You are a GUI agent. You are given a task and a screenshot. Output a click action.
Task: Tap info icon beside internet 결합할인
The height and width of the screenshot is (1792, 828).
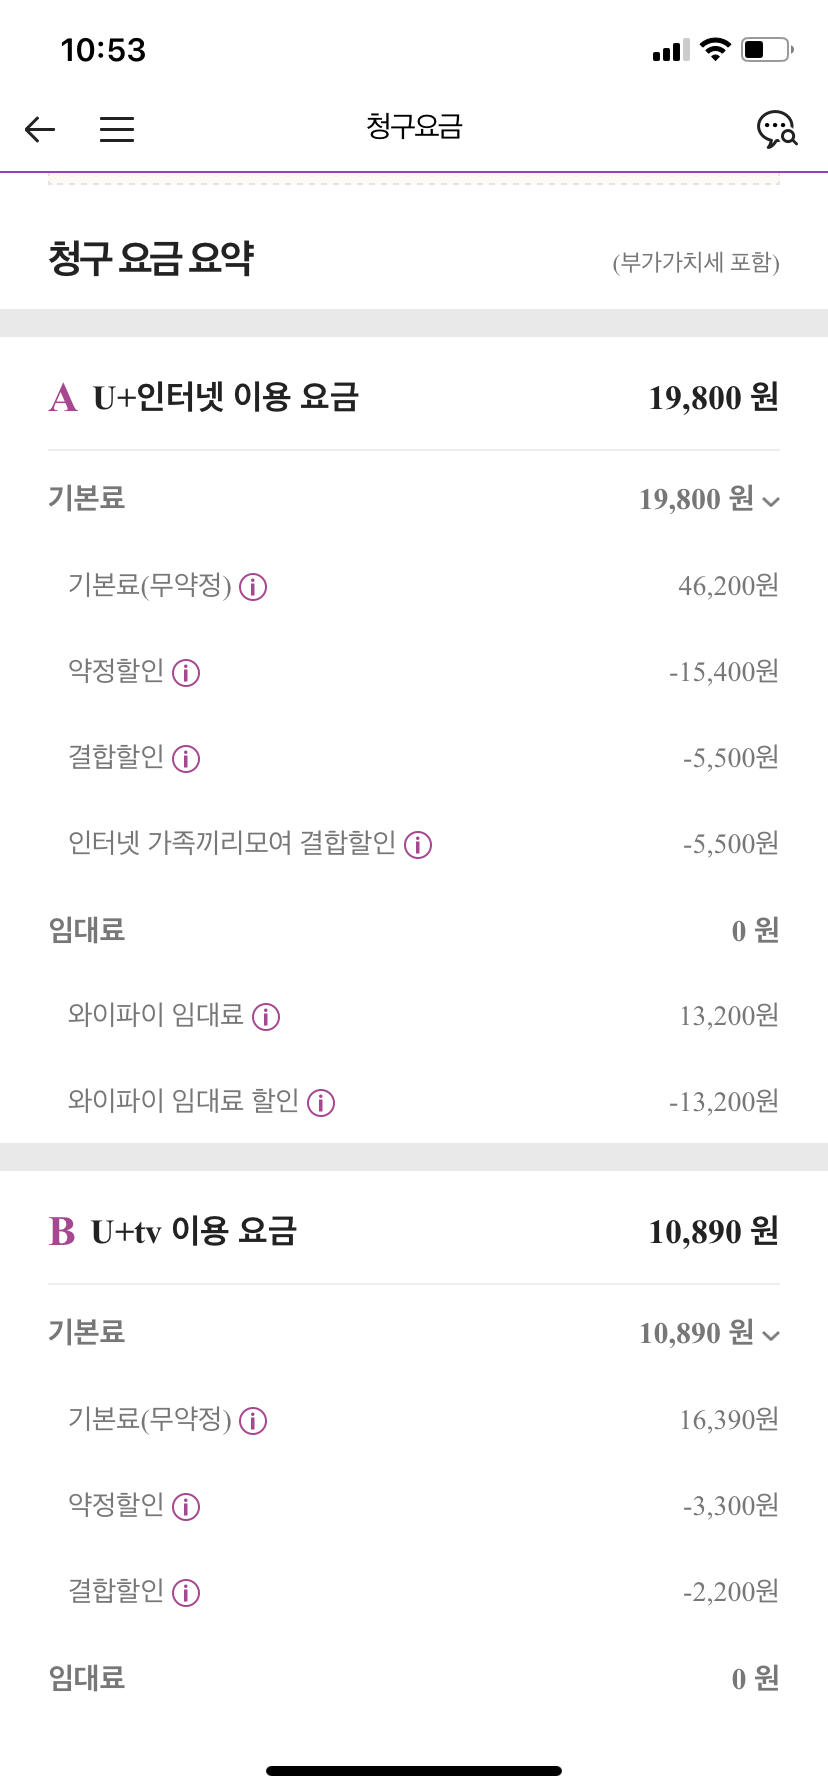(x=186, y=759)
